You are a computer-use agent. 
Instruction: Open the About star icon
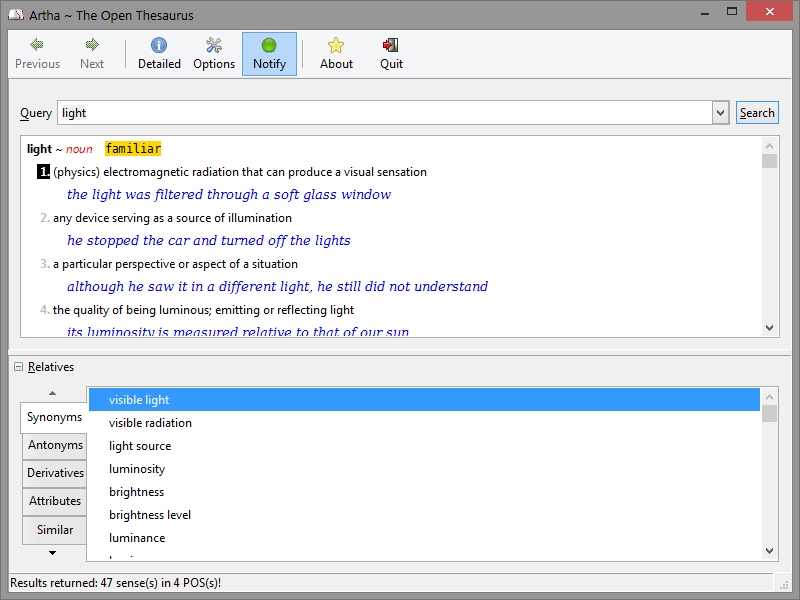tap(336, 45)
